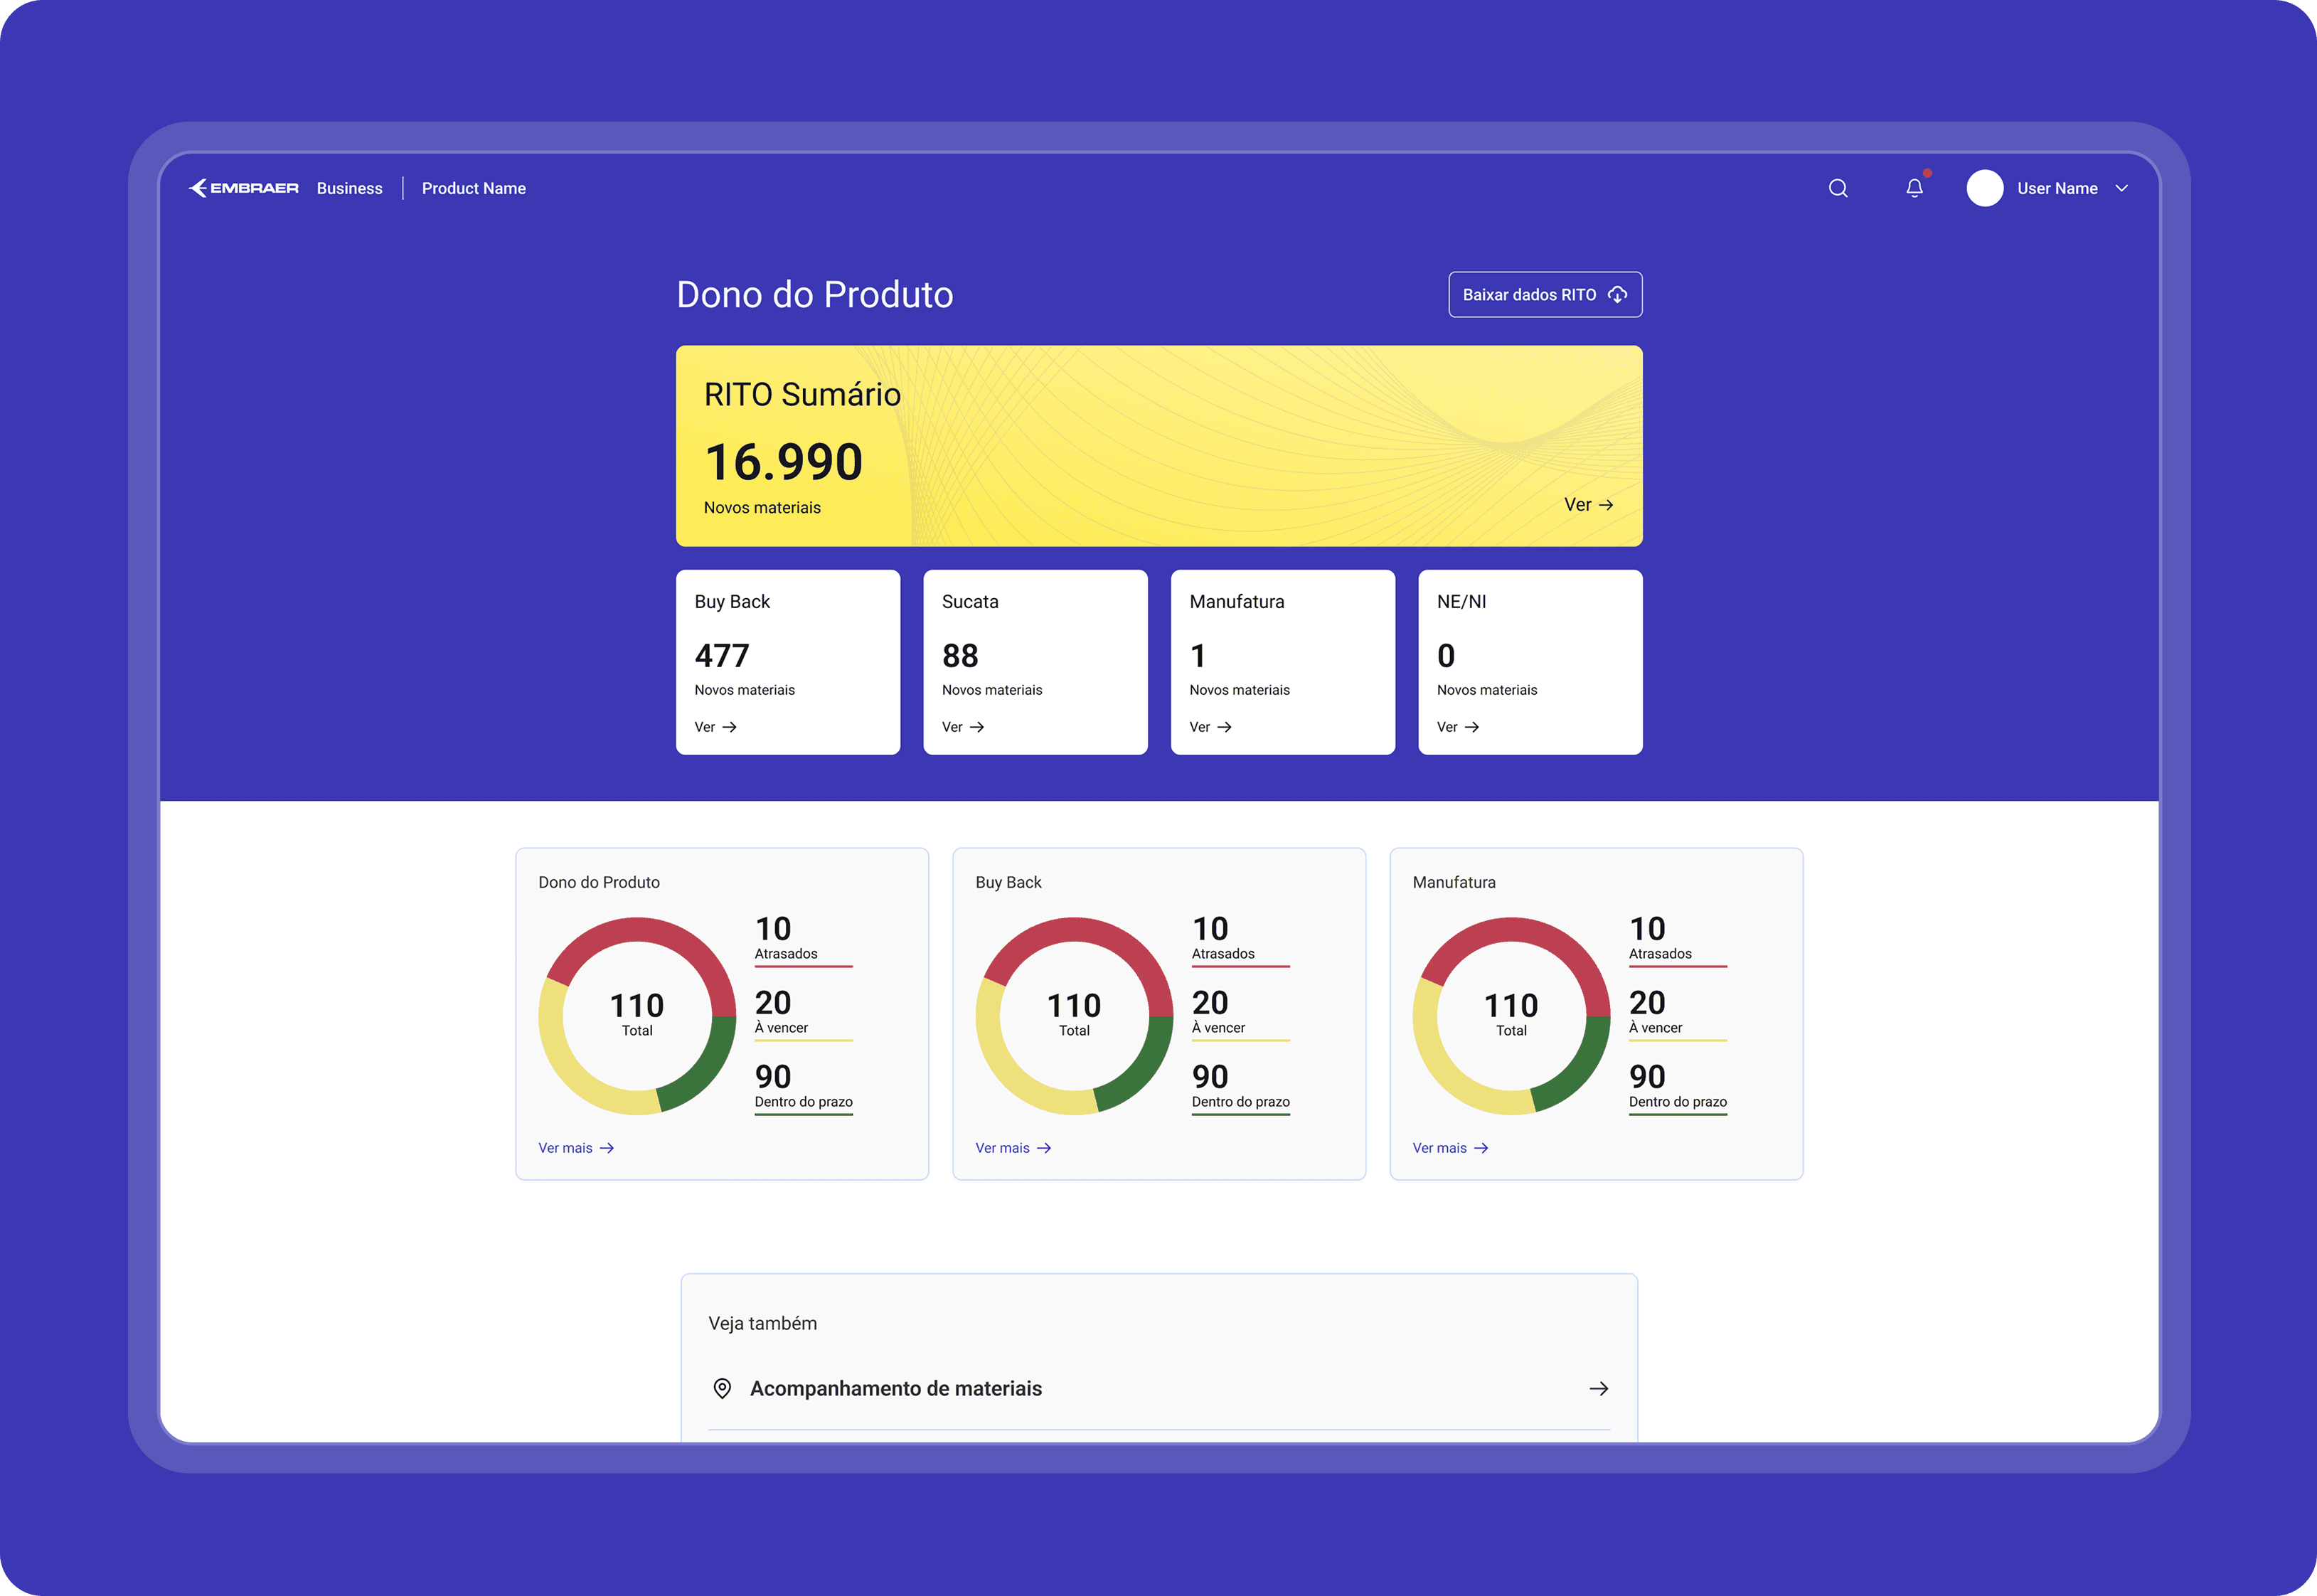The height and width of the screenshot is (1596, 2317).
Task: Select the 88 value on Sucata card
Action: 959,655
